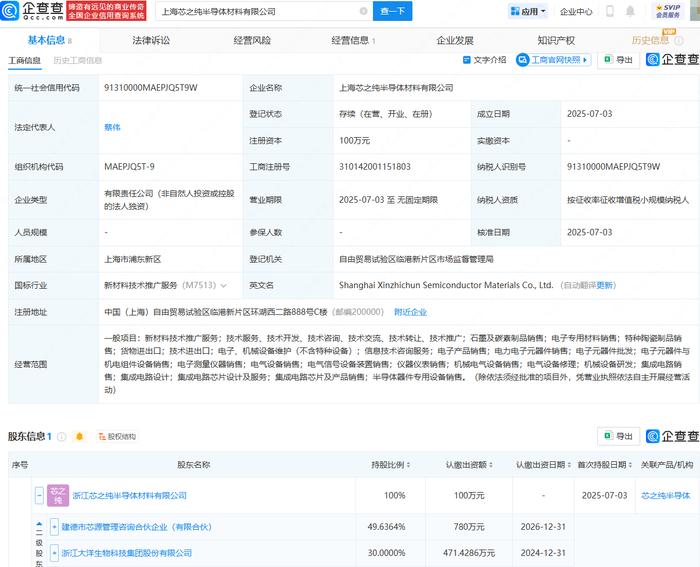The height and width of the screenshot is (567, 700).
Task: Collapse the 浙江芯之纯半导体材料有限公司 row
Action: [x=39, y=496]
